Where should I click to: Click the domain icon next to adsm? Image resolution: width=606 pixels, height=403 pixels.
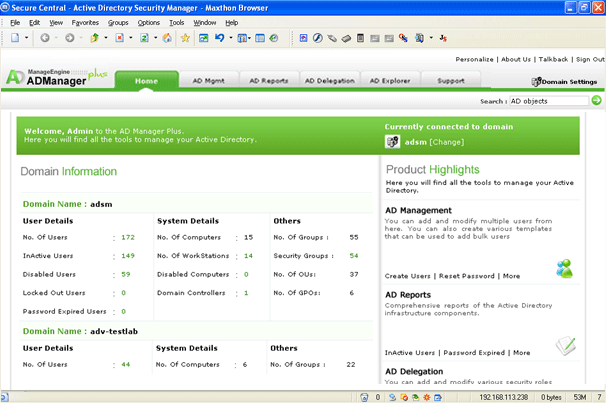click(392, 141)
